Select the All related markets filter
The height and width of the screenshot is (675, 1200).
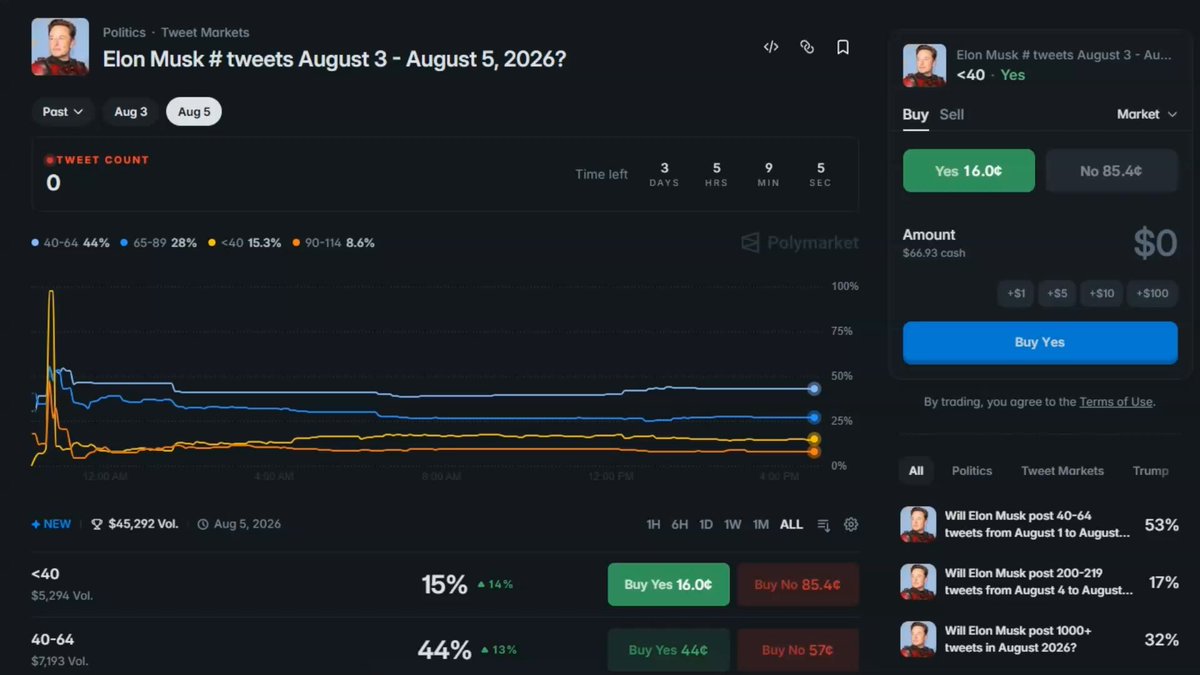tap(916, 471)
